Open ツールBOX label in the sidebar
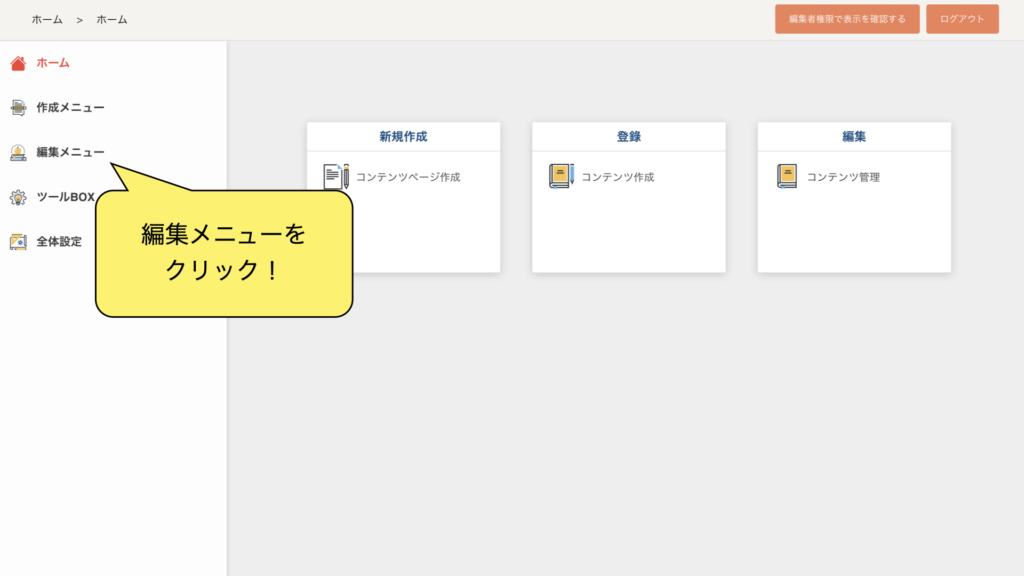The image size is (1024, 576). (x=65, y=197)
